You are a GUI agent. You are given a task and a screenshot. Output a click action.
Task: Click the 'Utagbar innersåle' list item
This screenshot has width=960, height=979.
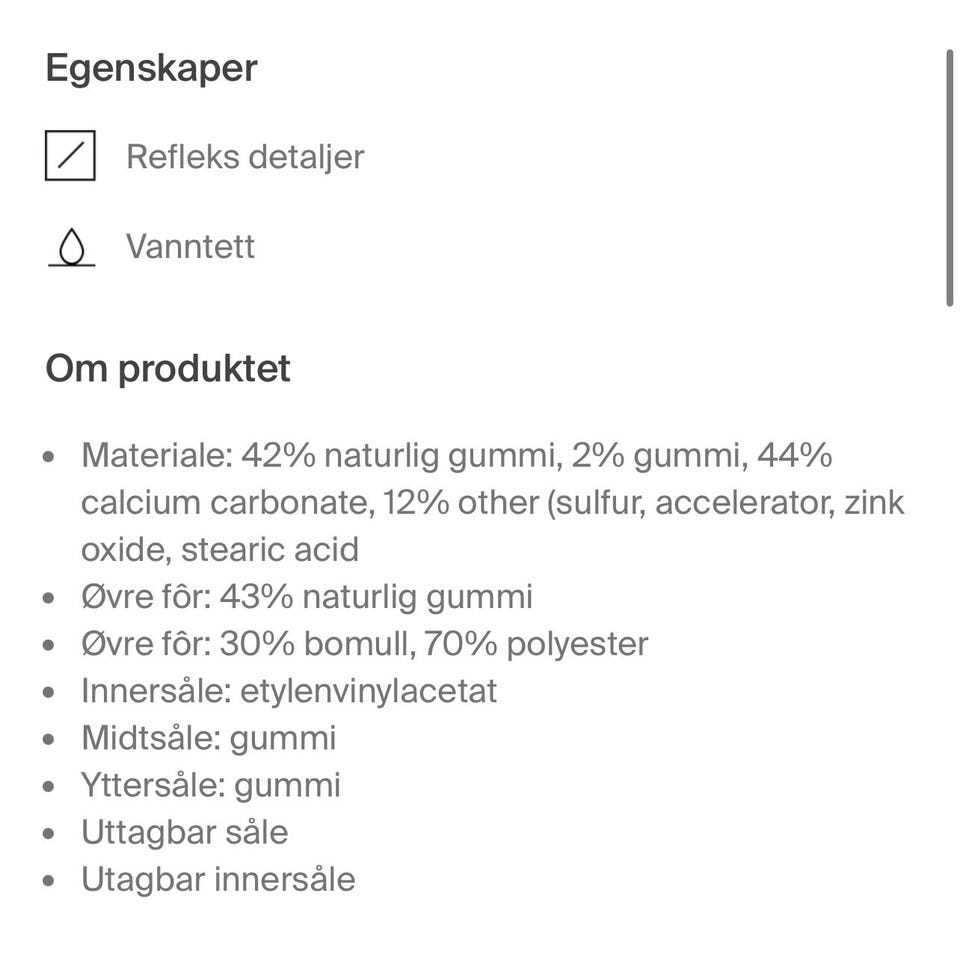218,879
